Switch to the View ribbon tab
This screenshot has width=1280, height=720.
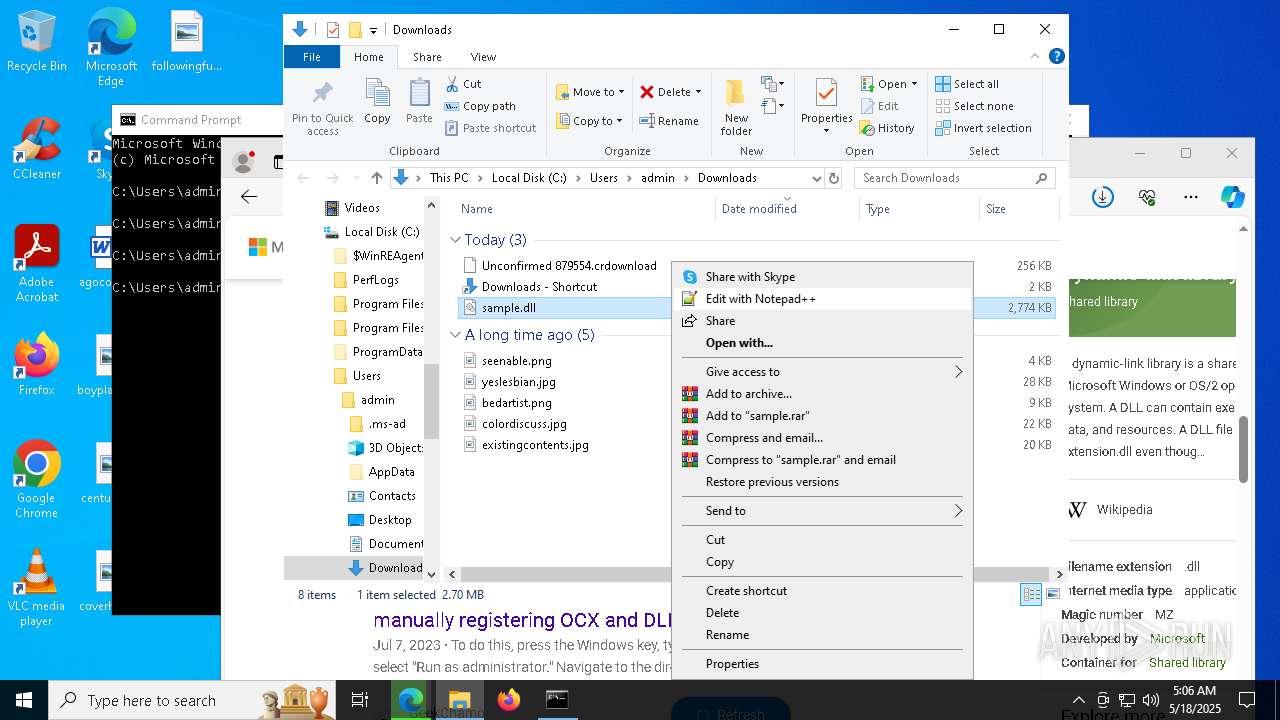[x=483, y=57]
